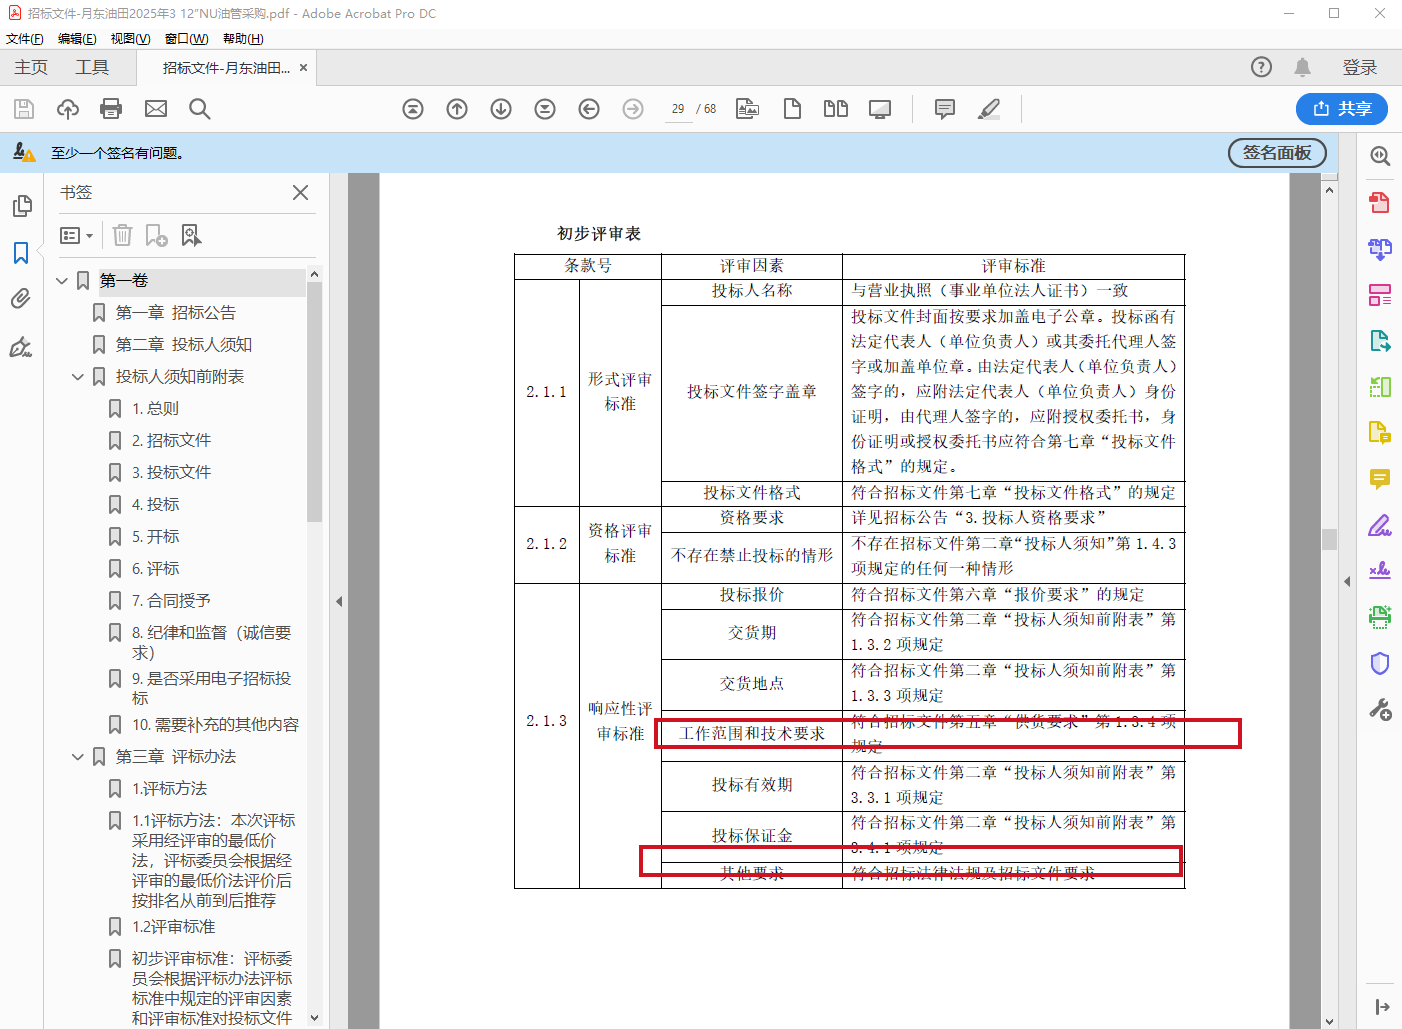Click the 共享 share button
The width and height of the screenshot is (1402, 1029).
click(1342, 109)
